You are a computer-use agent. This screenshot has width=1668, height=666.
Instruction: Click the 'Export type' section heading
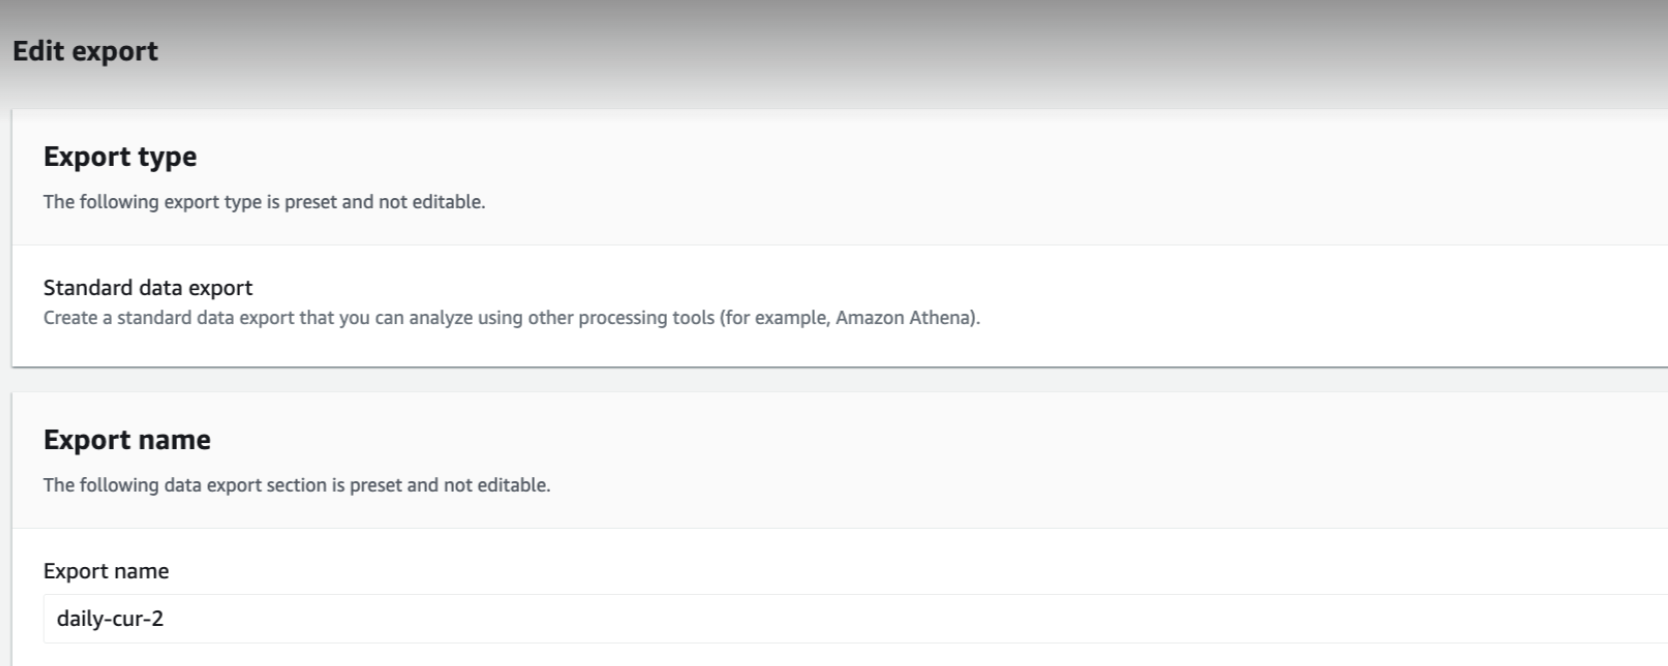(120, 157)
